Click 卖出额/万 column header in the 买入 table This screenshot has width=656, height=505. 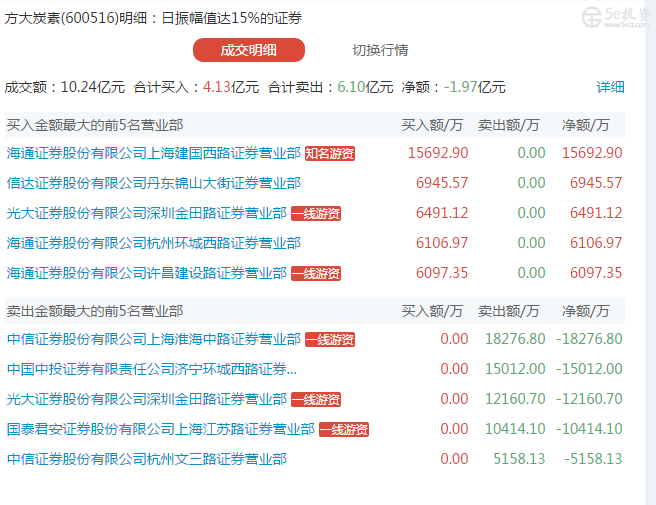click(509, 125)
